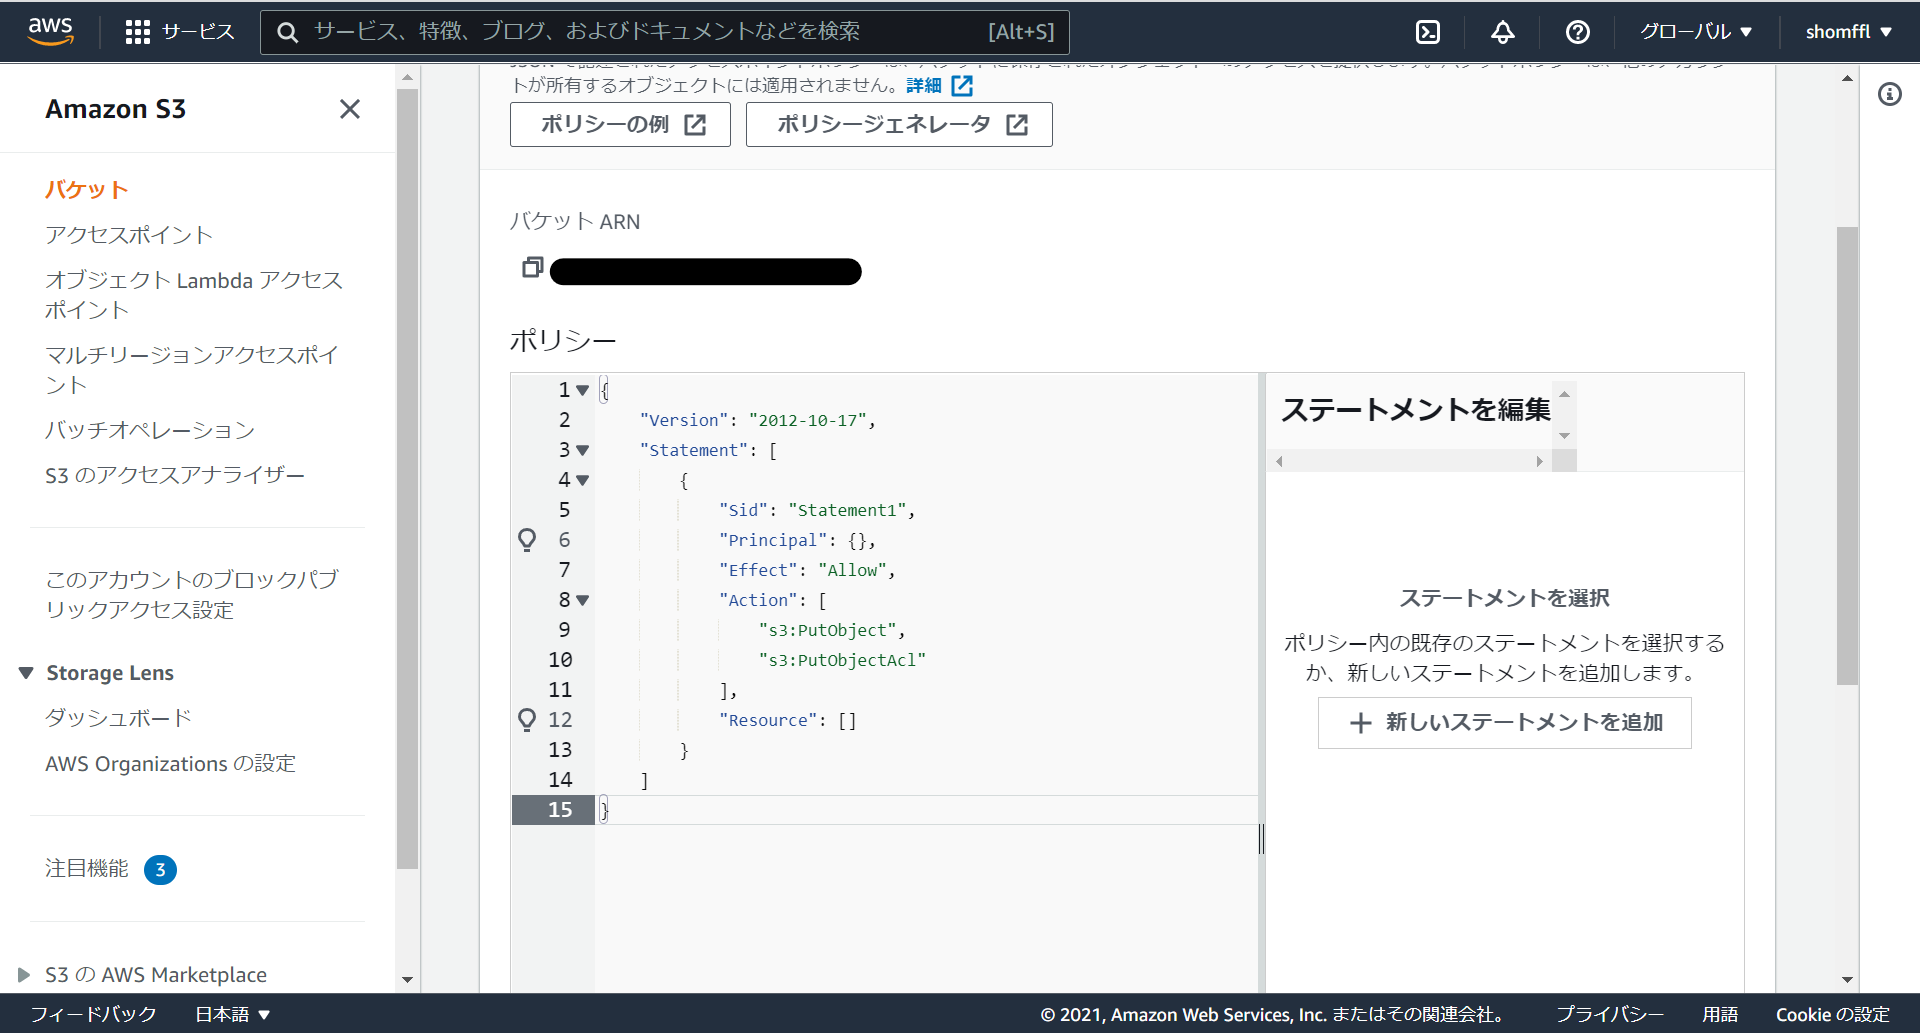
Task: Open Cookie の設定 footer link
Action: (1833, 1014)
